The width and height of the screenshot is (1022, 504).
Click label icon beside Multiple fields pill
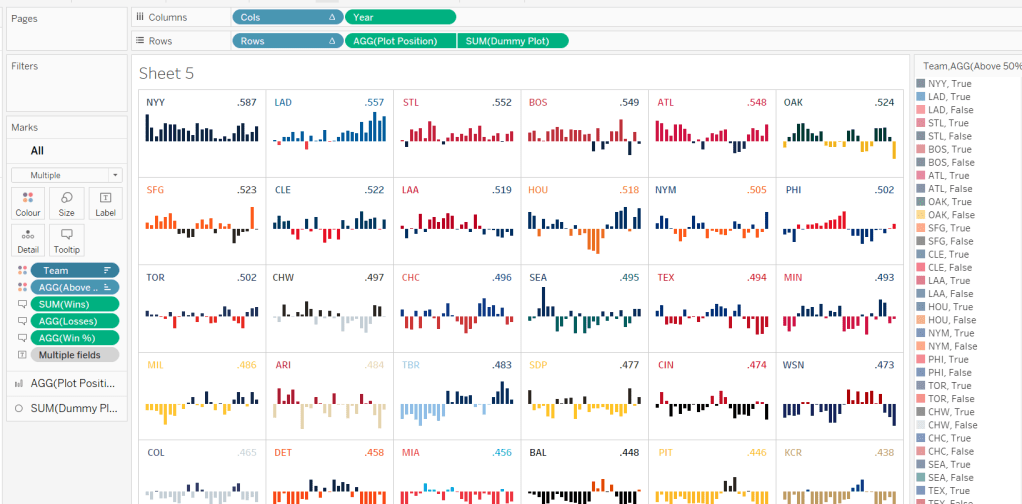[x=22, y=355]
